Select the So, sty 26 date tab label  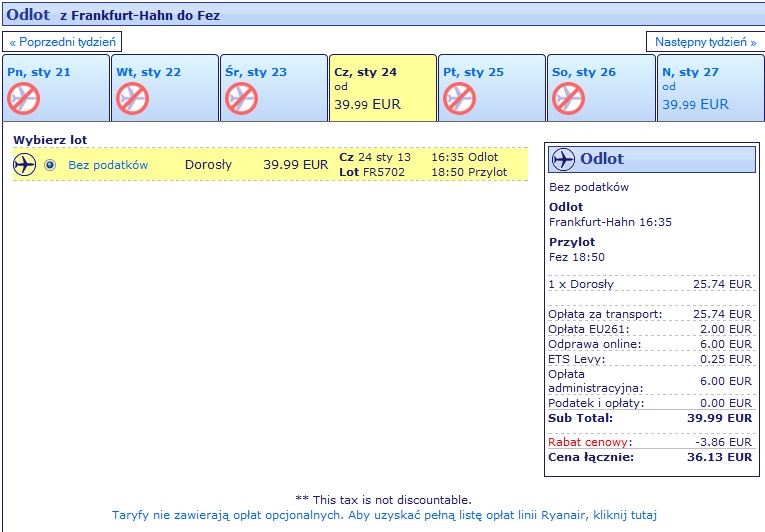[584, 72]
